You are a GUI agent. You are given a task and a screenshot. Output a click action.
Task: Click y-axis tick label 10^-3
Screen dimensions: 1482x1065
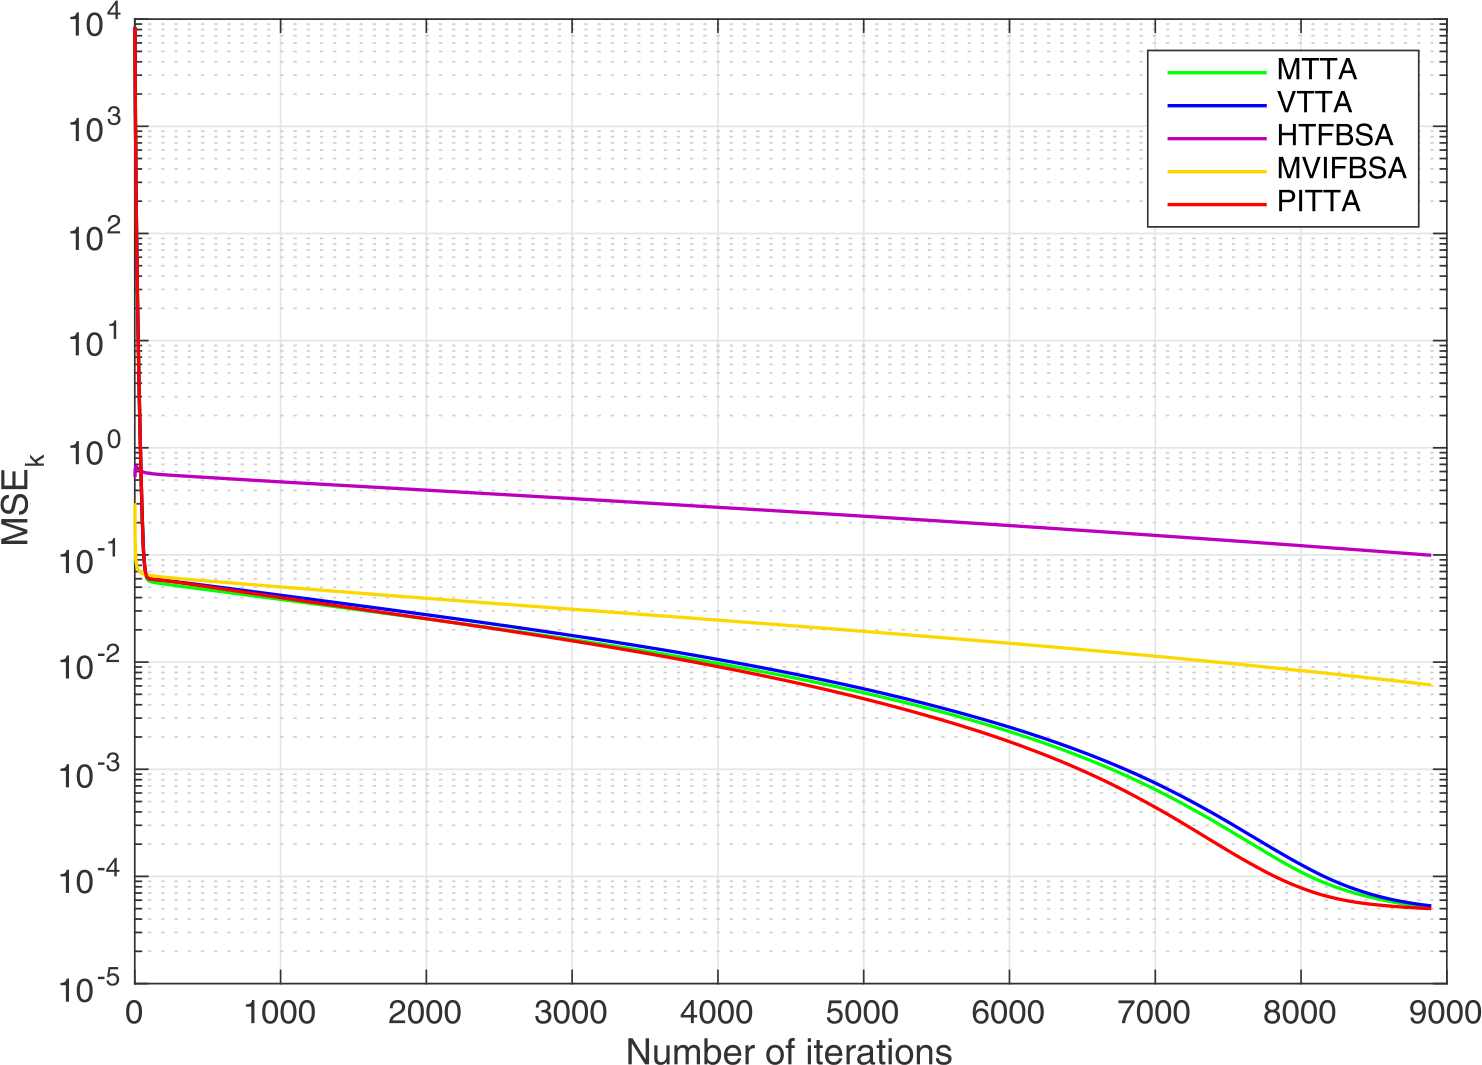pos(91,771)
